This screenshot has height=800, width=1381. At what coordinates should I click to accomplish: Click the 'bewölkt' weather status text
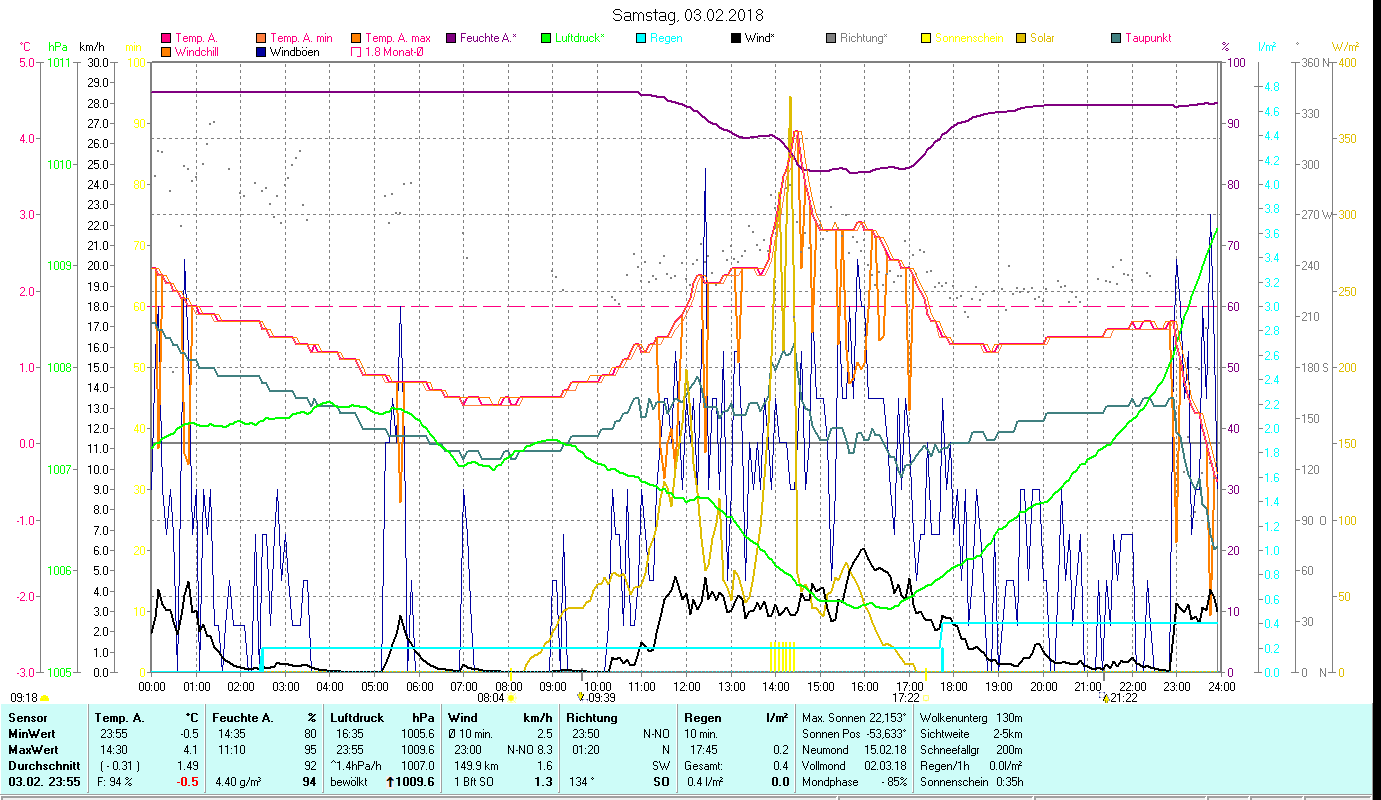point(350,782)
